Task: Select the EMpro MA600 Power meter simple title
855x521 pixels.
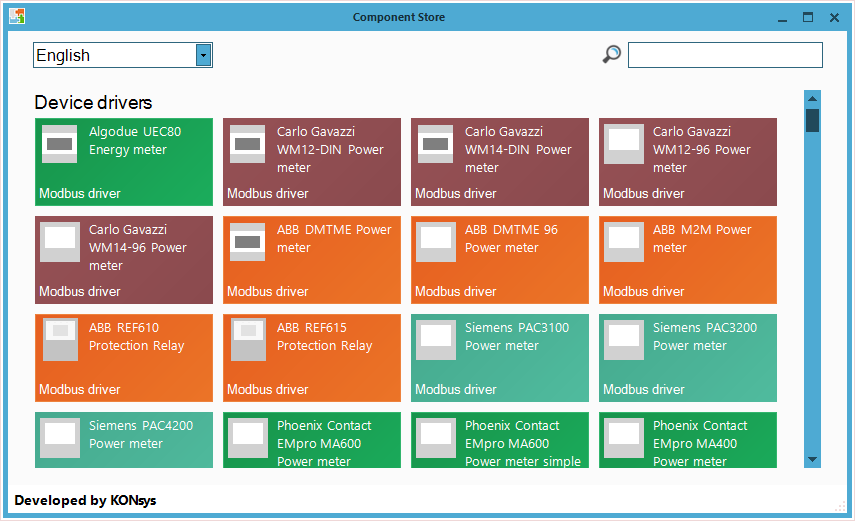Action: 523,444
